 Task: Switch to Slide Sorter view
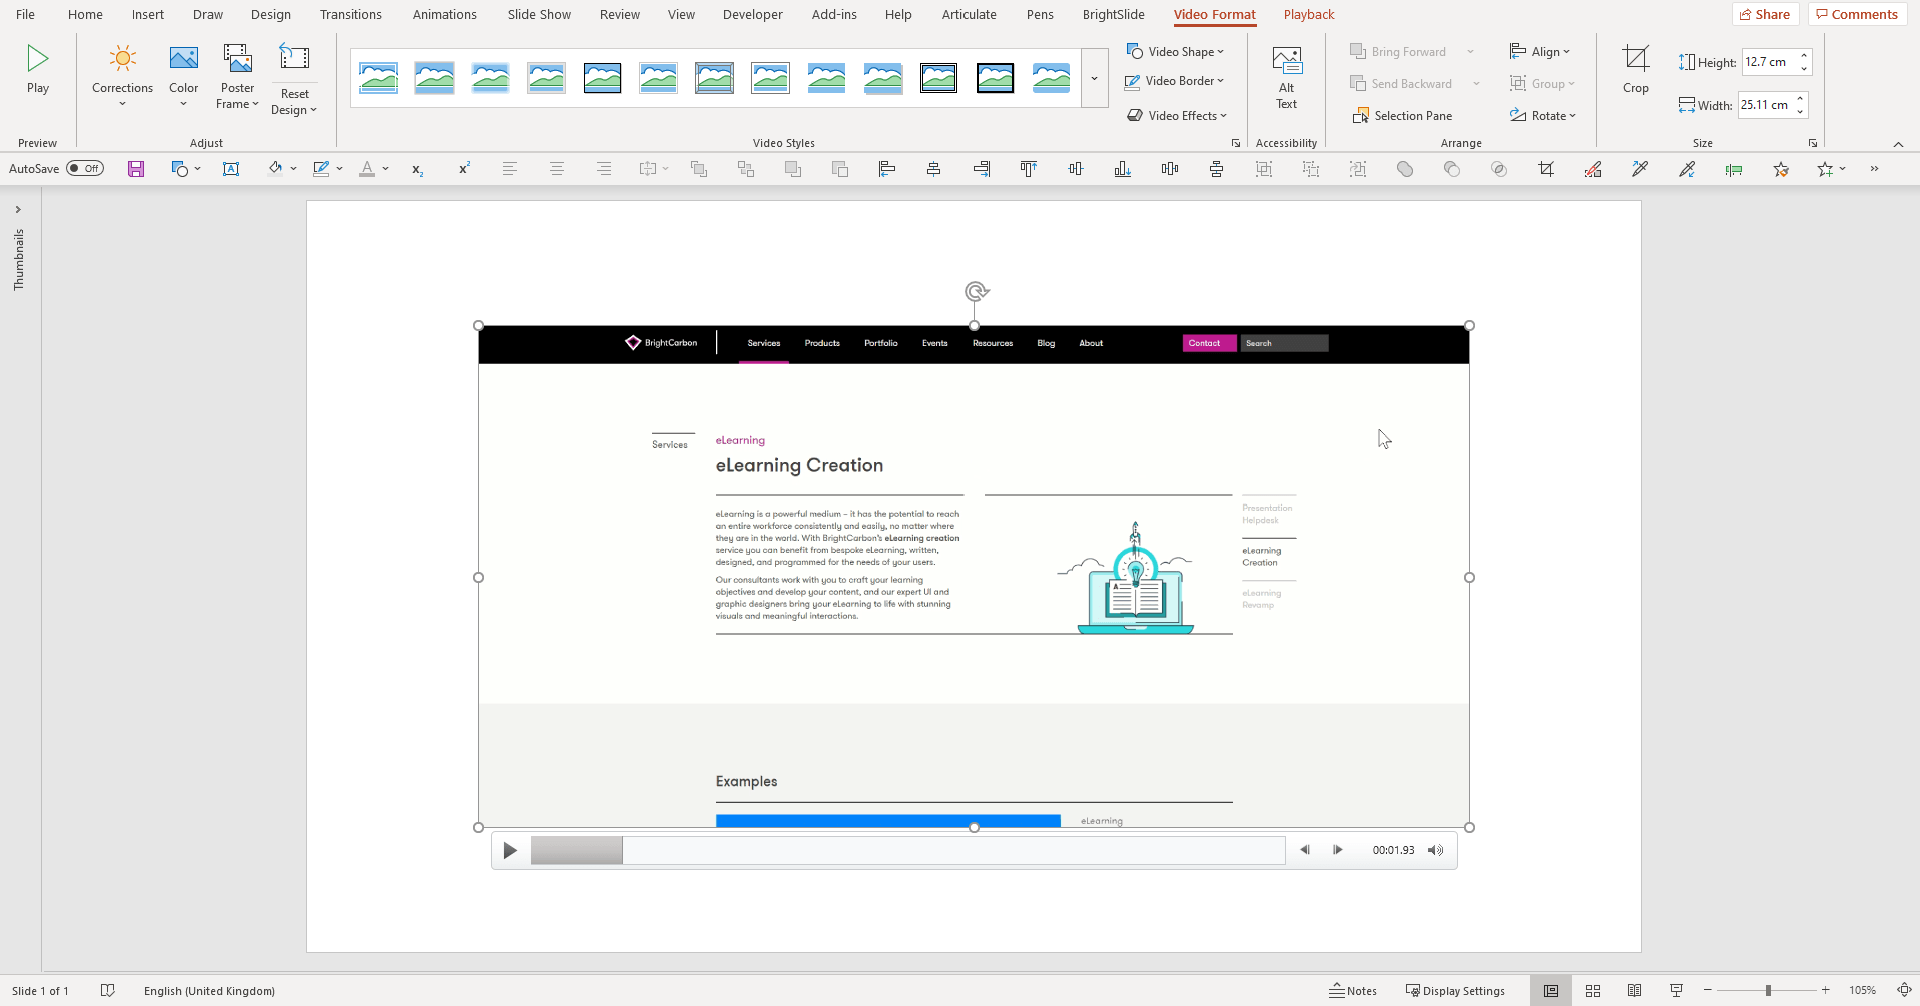click(x=1593, y=991)
